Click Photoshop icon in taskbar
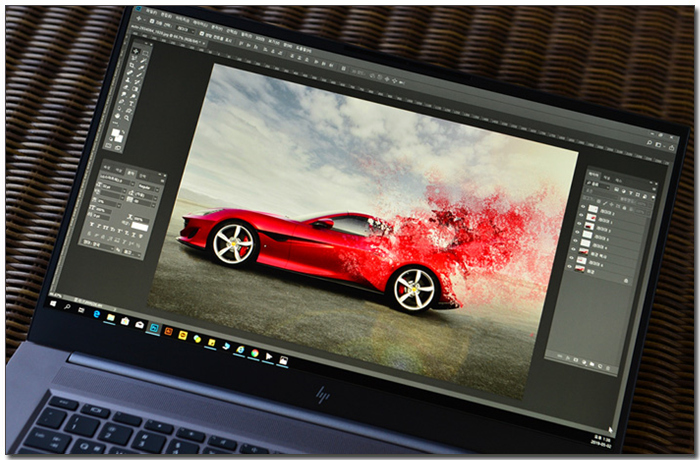700x460 pixels. [154, 328]
